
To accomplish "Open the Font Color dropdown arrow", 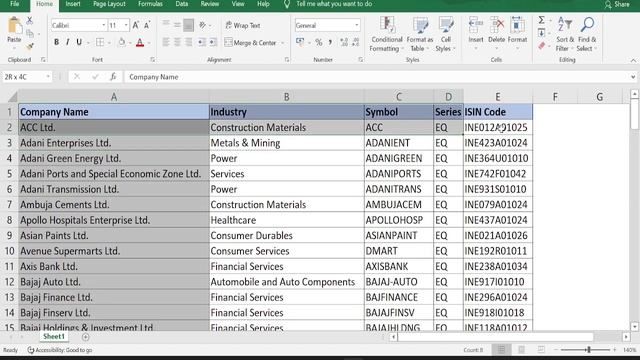I will point(149,43).
